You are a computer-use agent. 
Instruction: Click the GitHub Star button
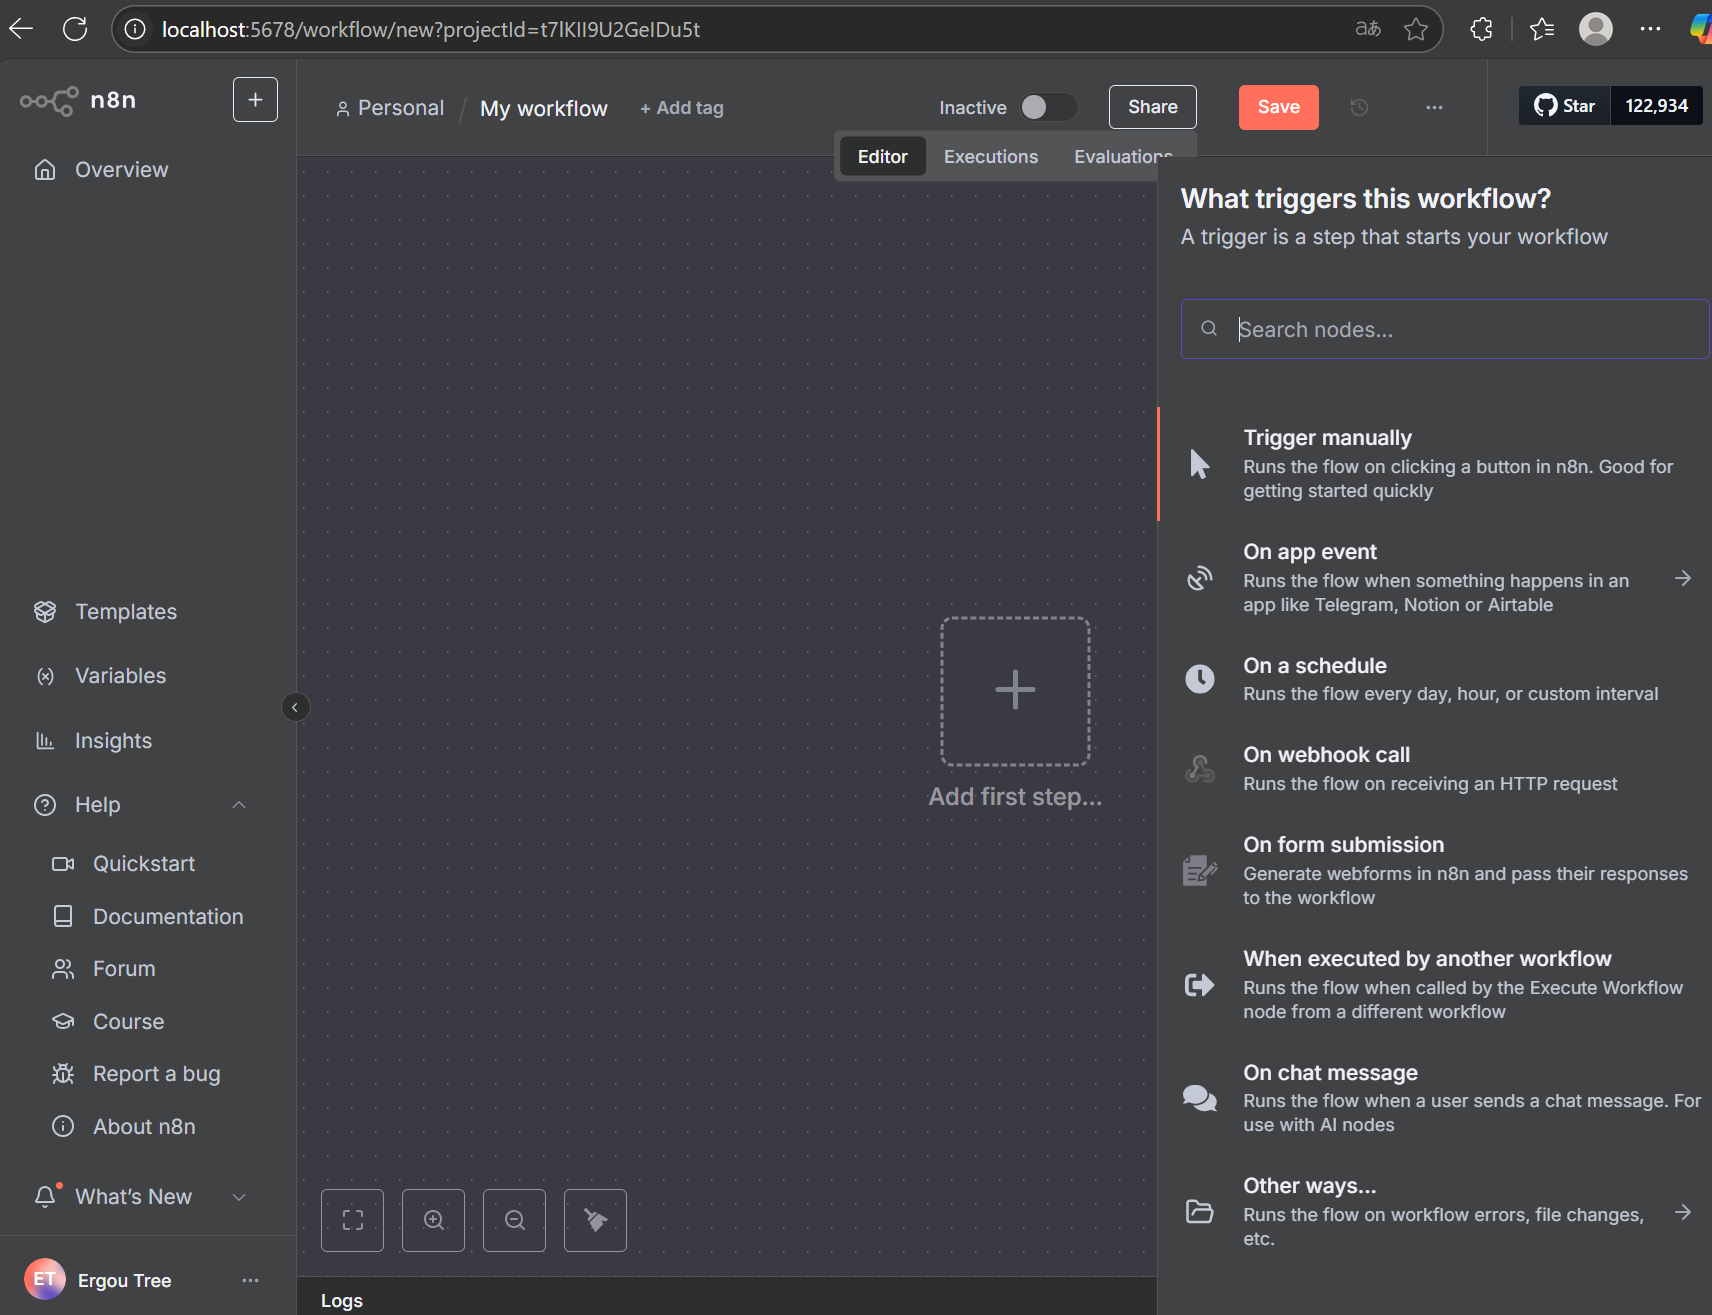(x=1565, y=106)
